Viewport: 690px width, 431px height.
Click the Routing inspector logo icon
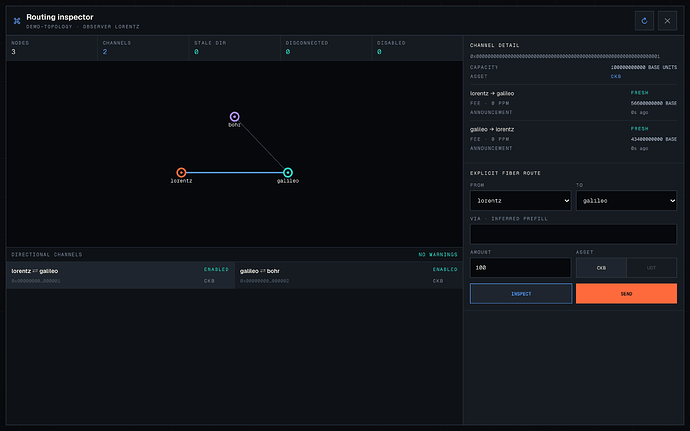[x=17, y=21]
